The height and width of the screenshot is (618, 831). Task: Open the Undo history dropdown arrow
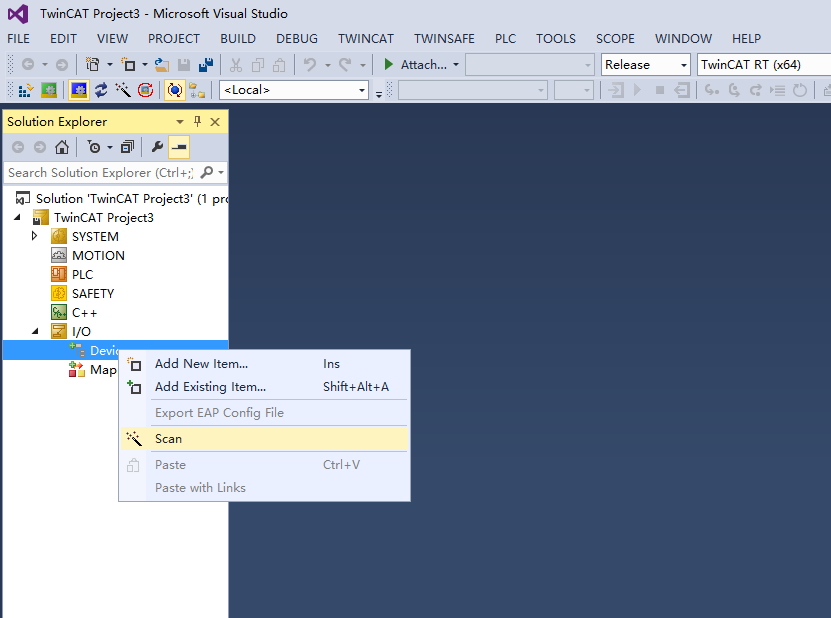pyautogui.click(x=328, y=65)
